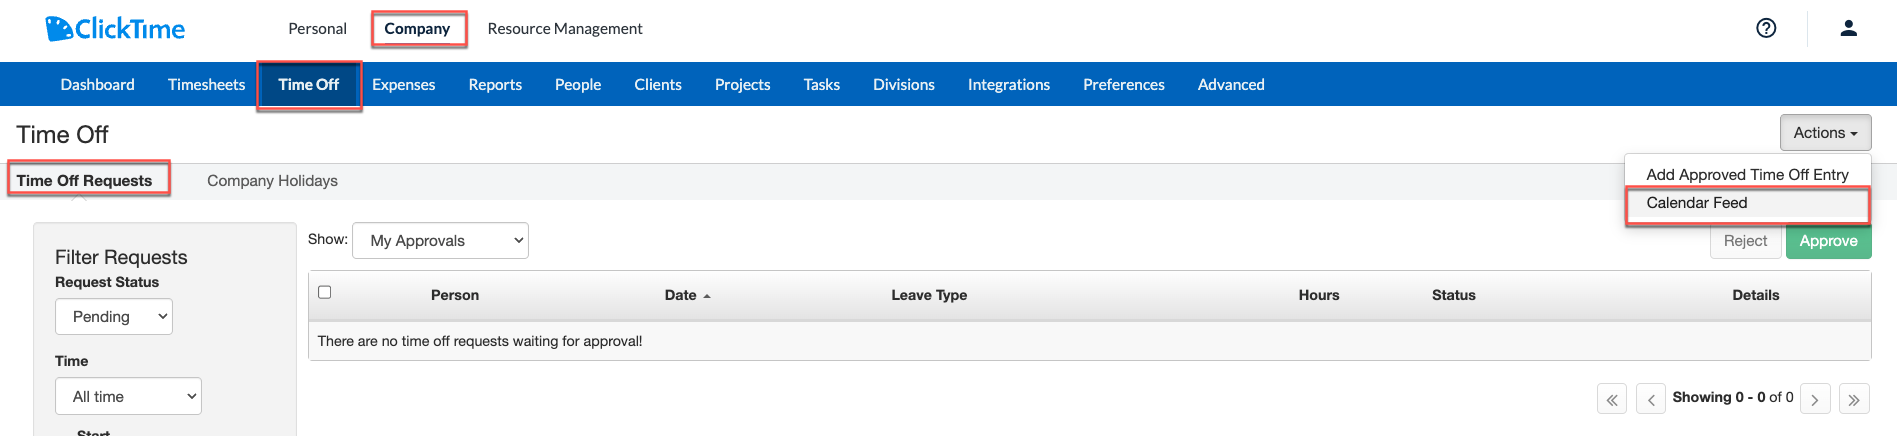Choose Add Approved Time Off Entry

point(1747,174)
